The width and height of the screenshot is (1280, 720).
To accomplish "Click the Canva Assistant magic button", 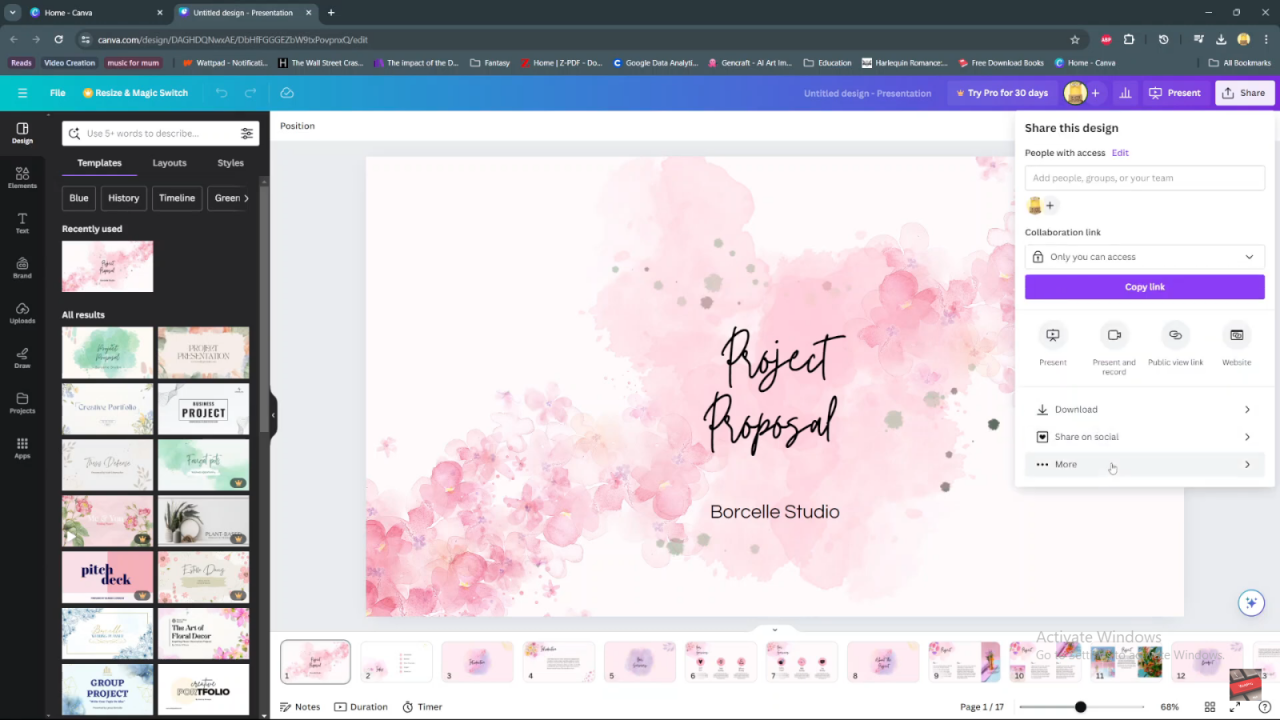I will tap(1251, 603).
